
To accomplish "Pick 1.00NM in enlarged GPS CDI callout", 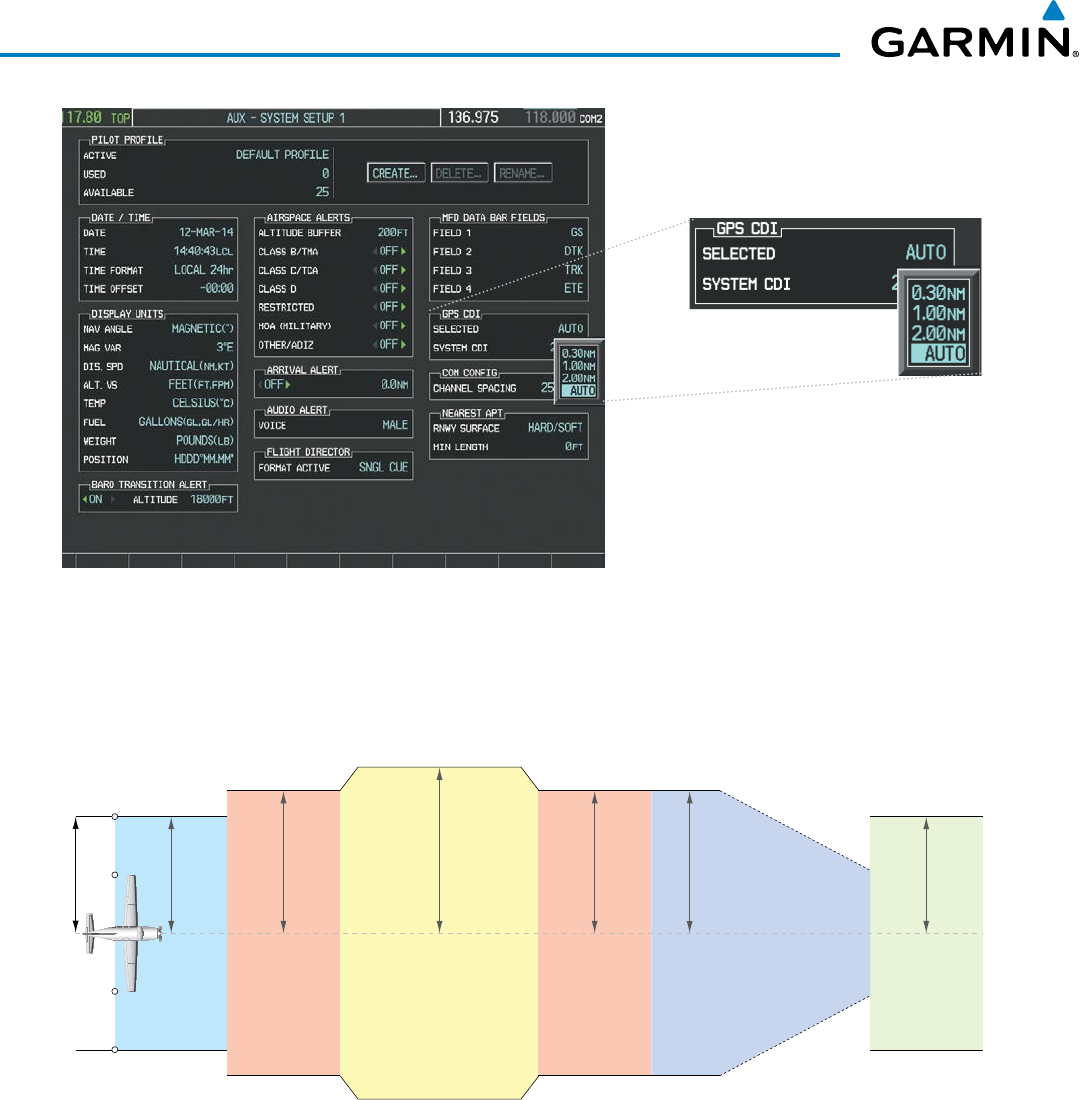I will pyautogui.click(x=938, y=314).
